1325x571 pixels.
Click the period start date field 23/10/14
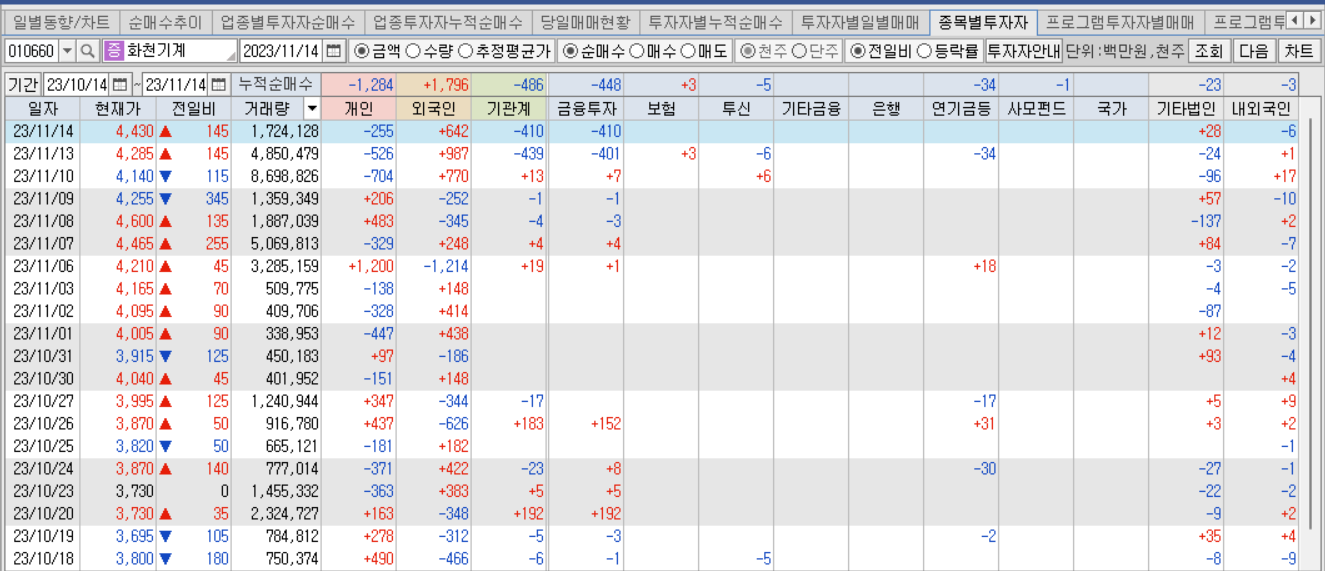(78, 85)
